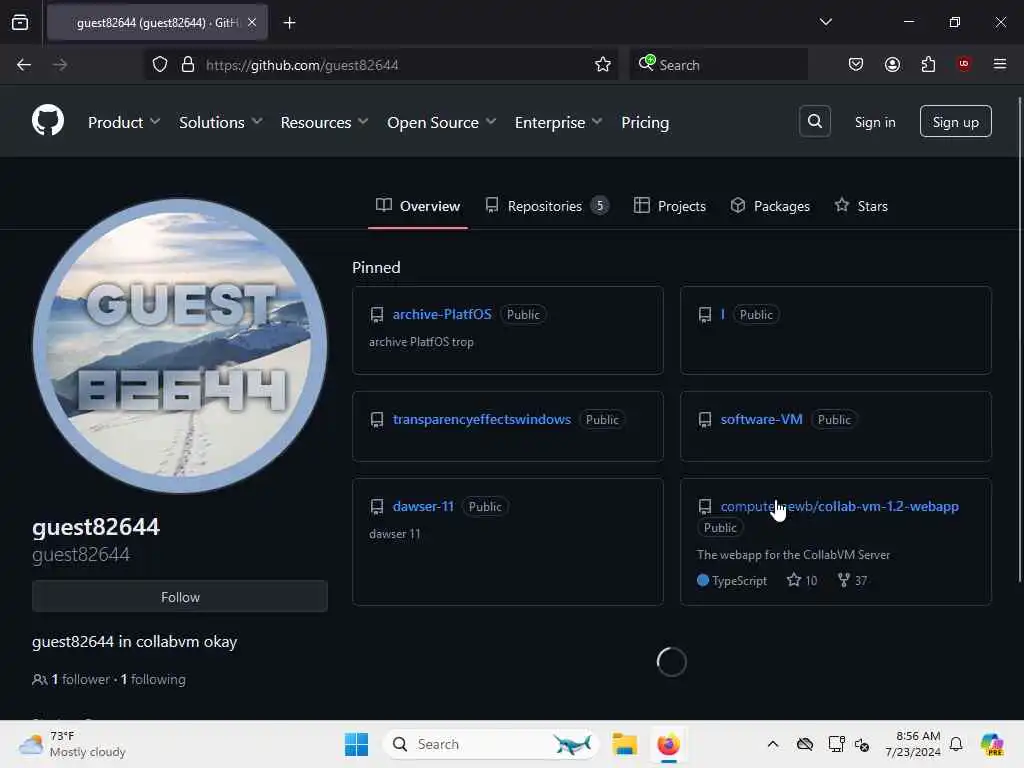Select the Overview profile tab
The image size is (1024, 768).
coord(418,206)
